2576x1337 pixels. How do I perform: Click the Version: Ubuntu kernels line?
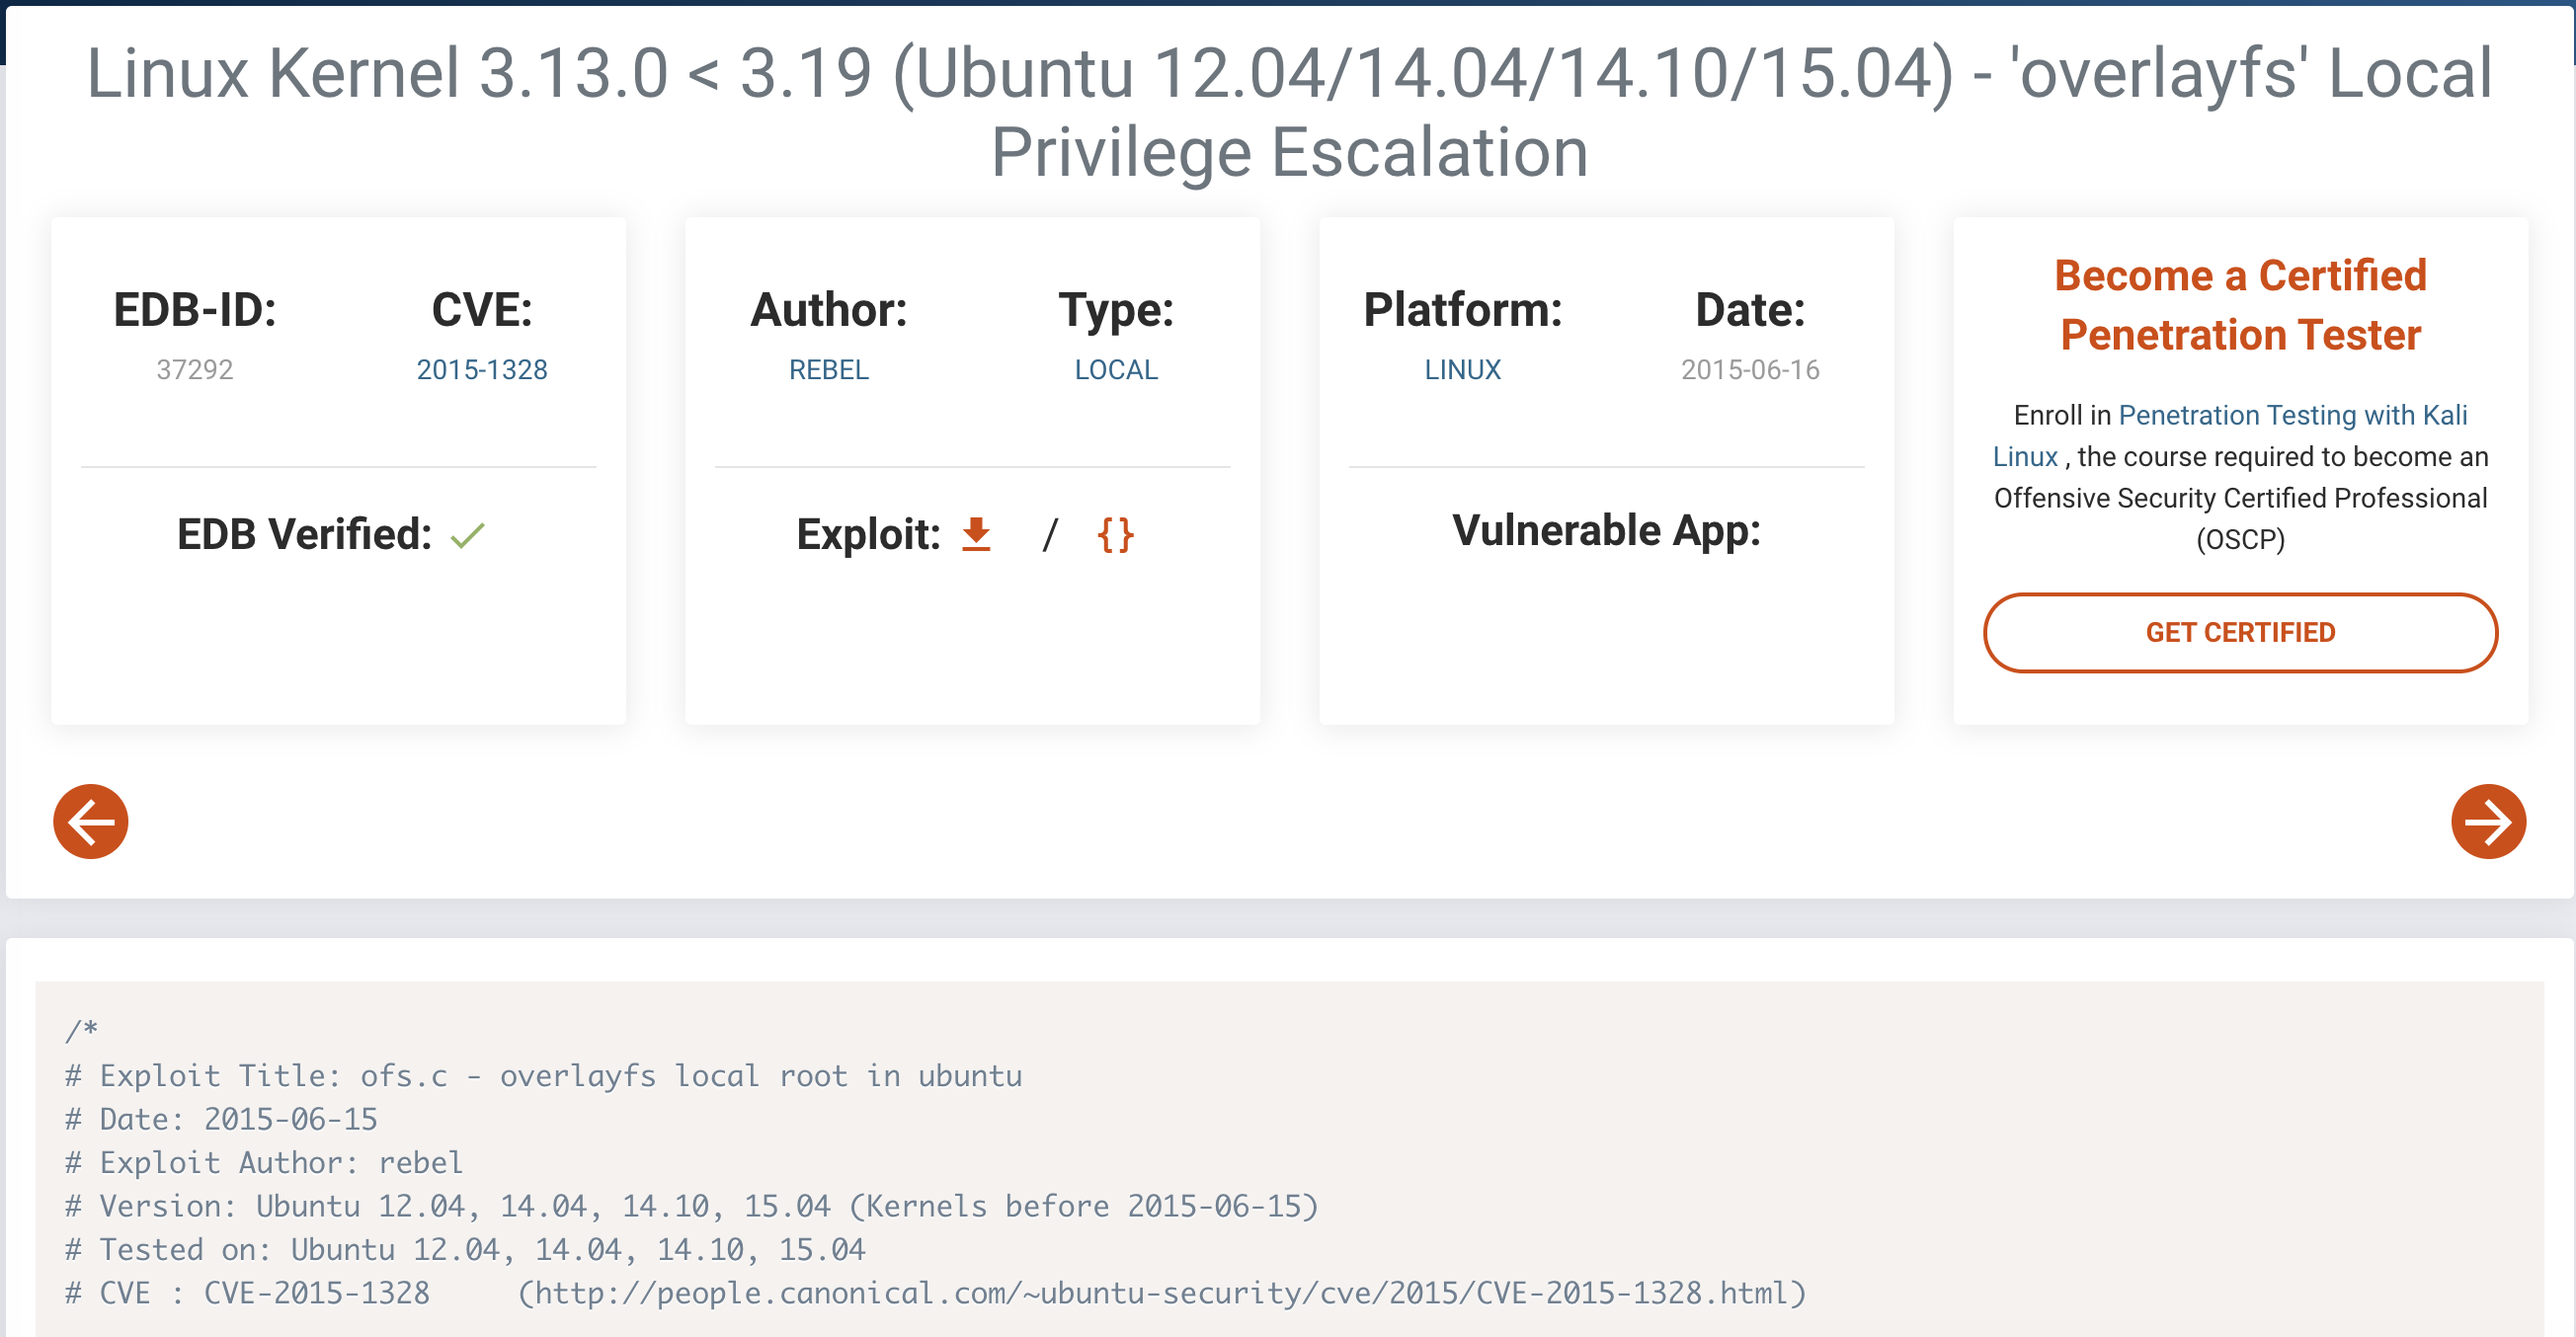pyautogui.click(x=692, y=1205)
